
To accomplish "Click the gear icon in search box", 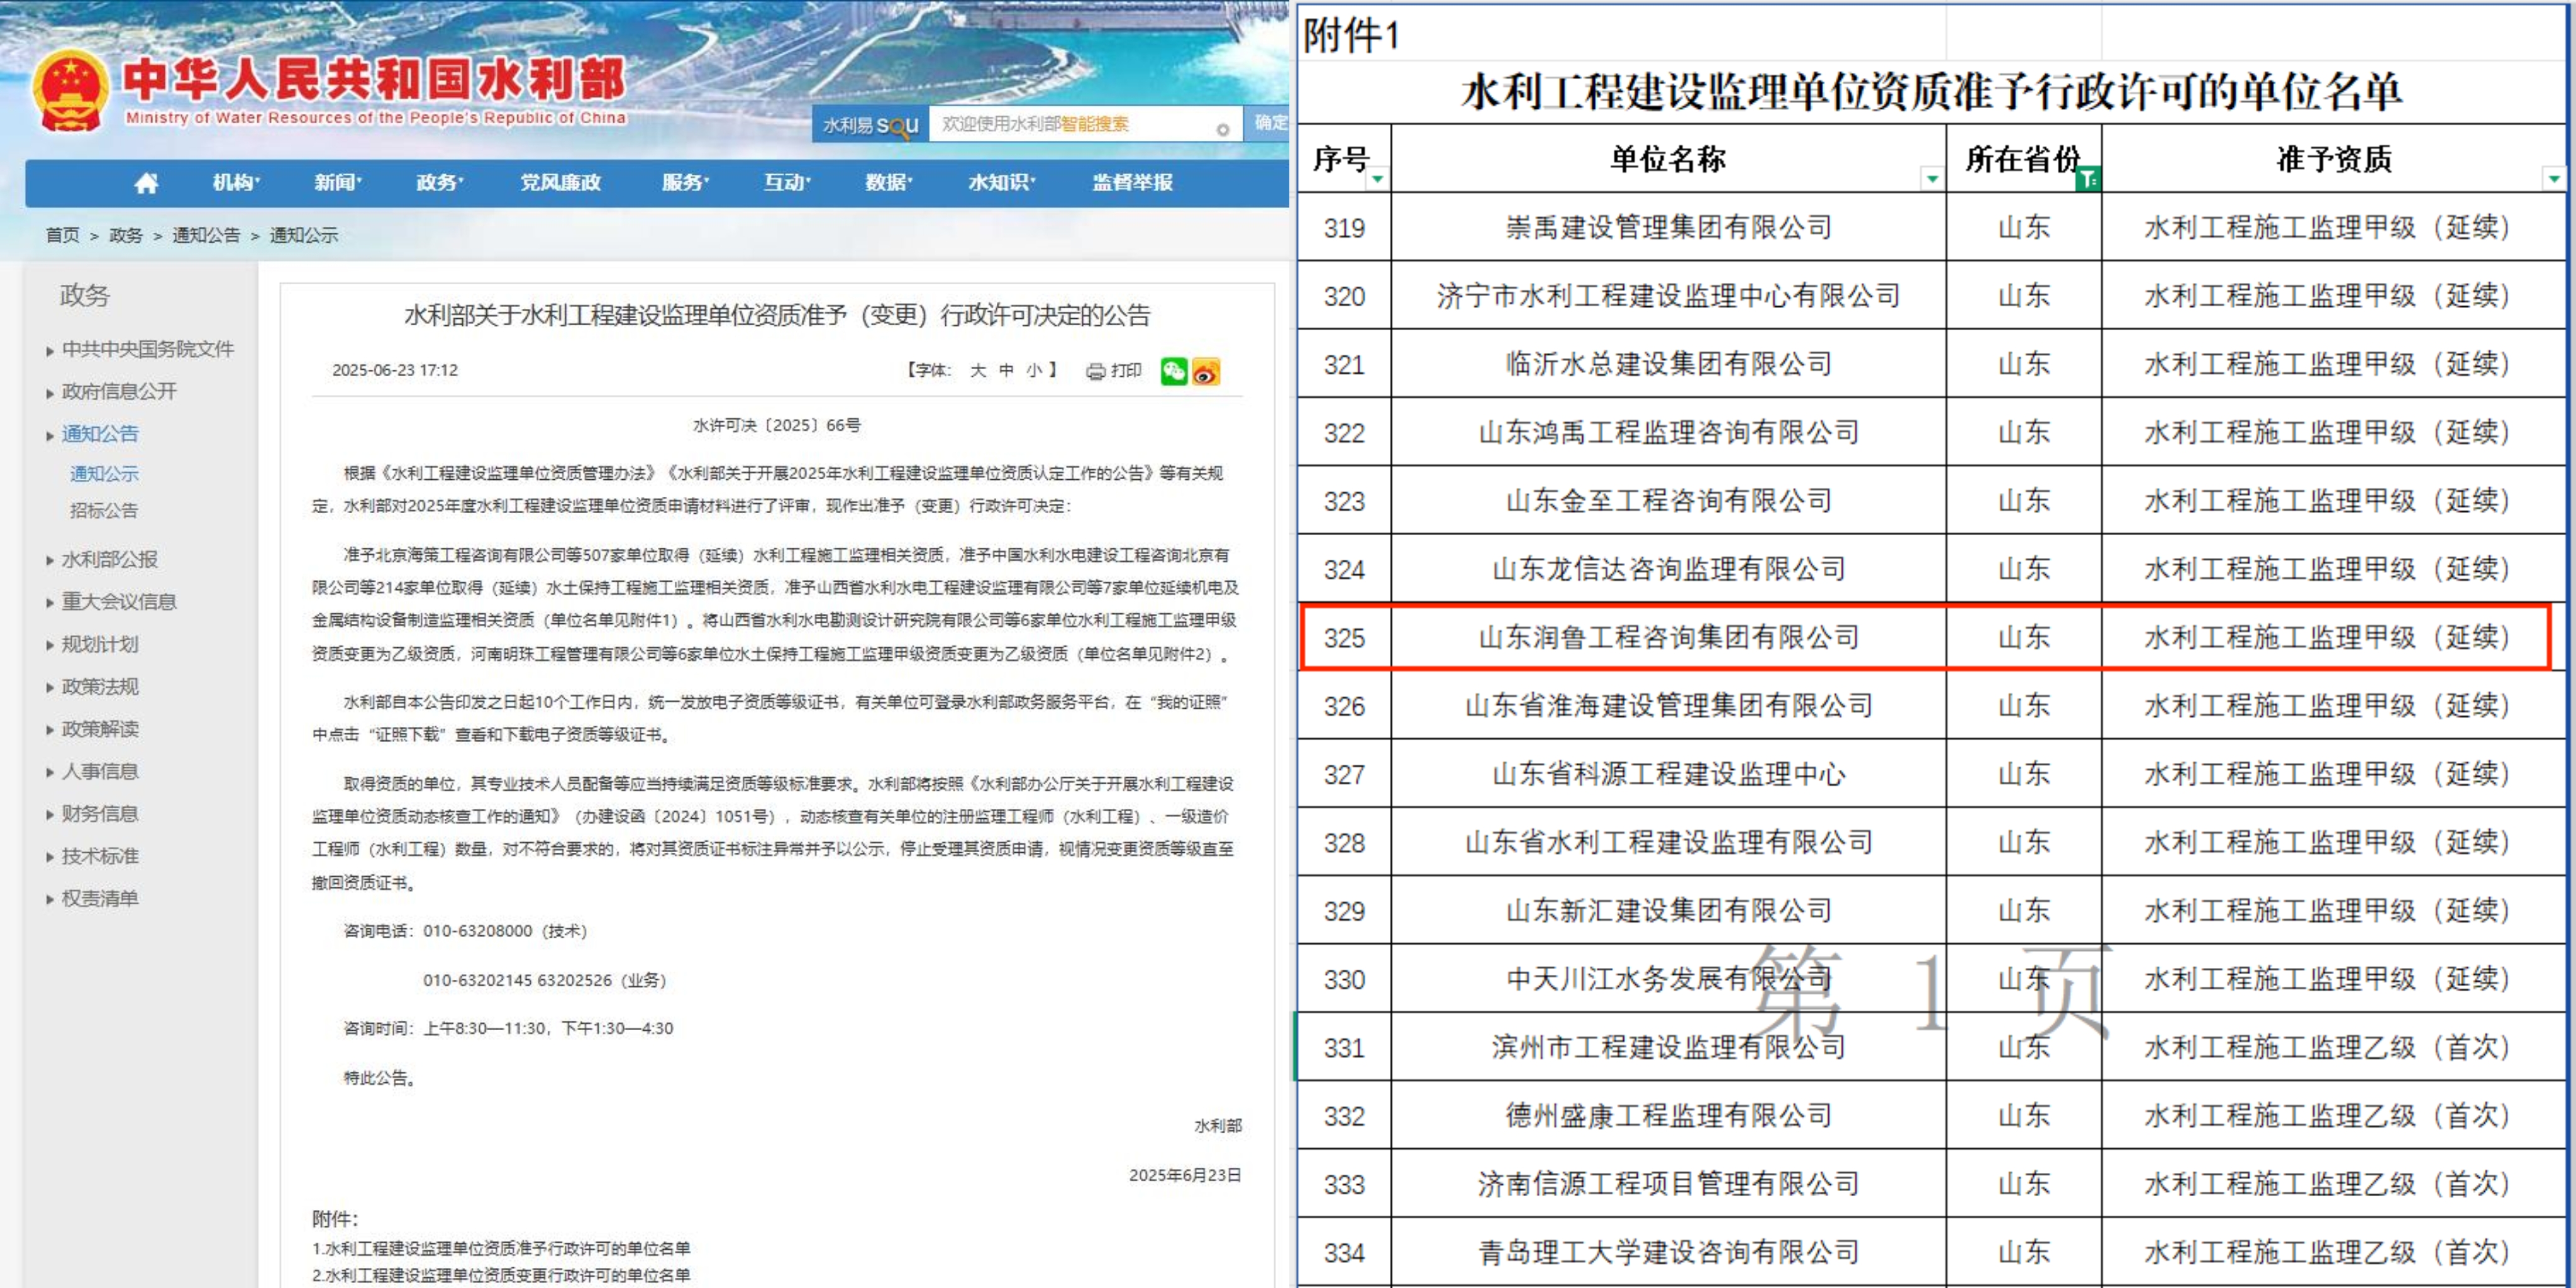I will coord(1222,129).
